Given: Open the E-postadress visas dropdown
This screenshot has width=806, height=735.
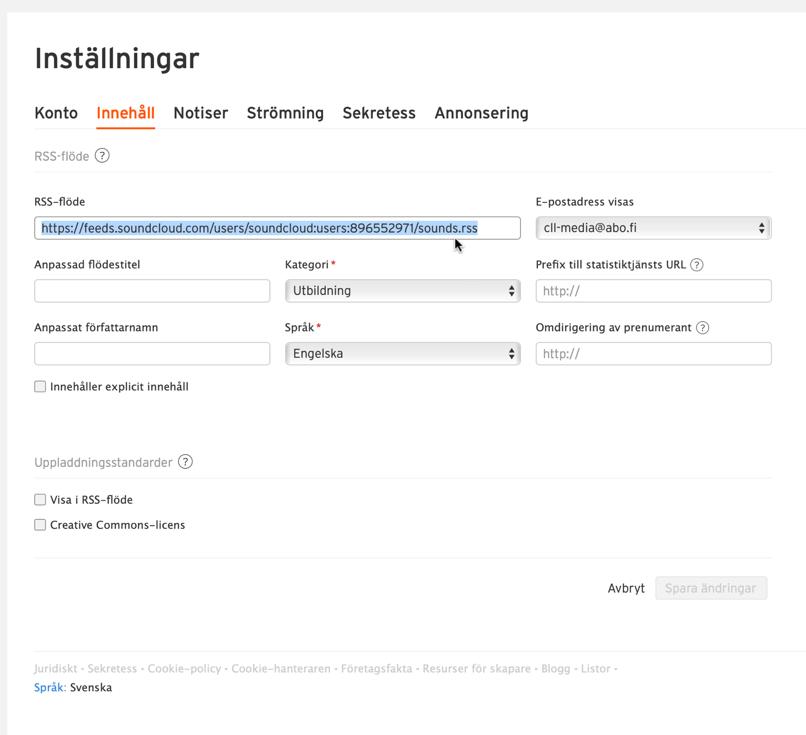Looking at the screenshot, I should [653, 228].
